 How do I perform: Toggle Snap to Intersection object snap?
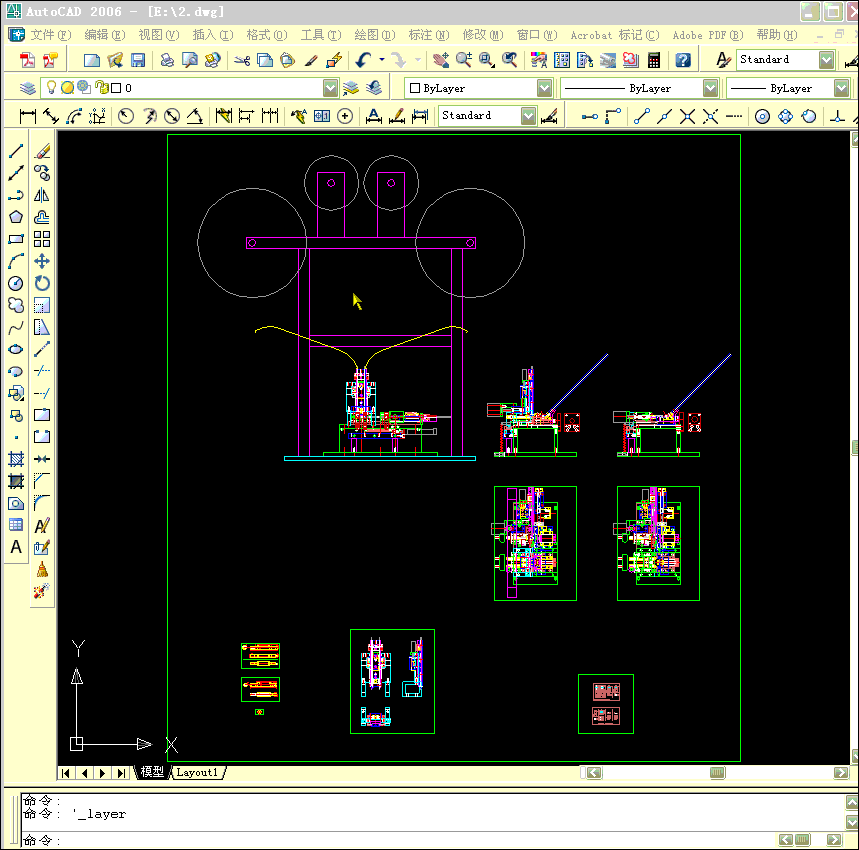pyautogui.click(x=687, y=116)
